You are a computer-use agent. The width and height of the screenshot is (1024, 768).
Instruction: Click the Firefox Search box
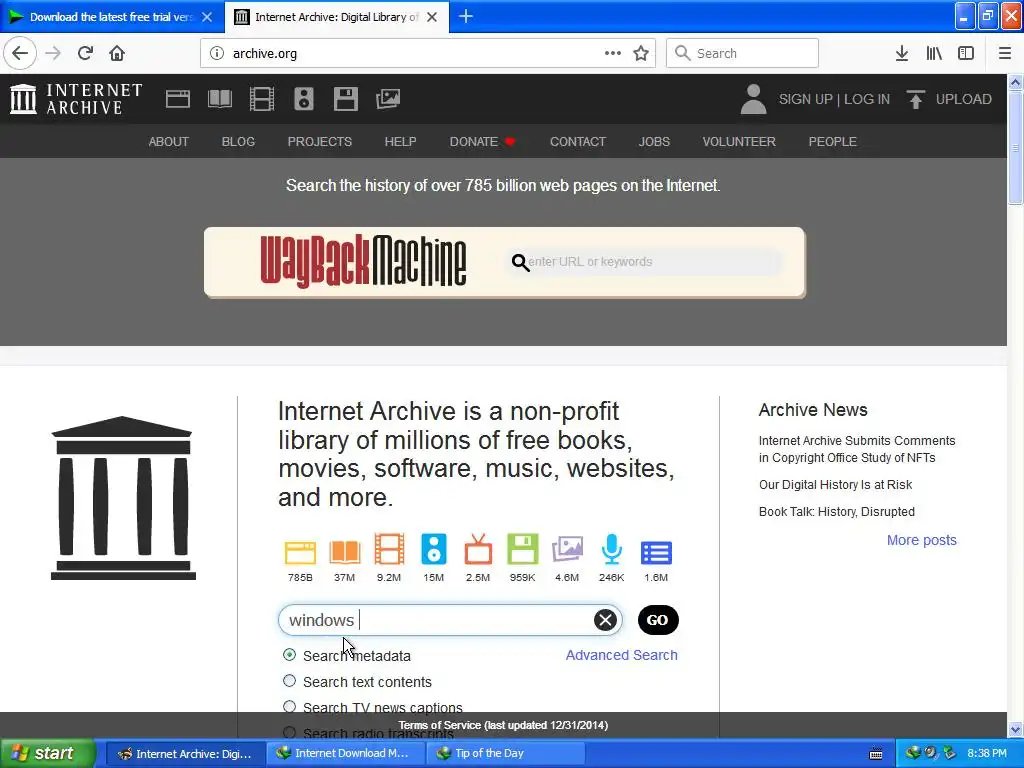[742, 53]
